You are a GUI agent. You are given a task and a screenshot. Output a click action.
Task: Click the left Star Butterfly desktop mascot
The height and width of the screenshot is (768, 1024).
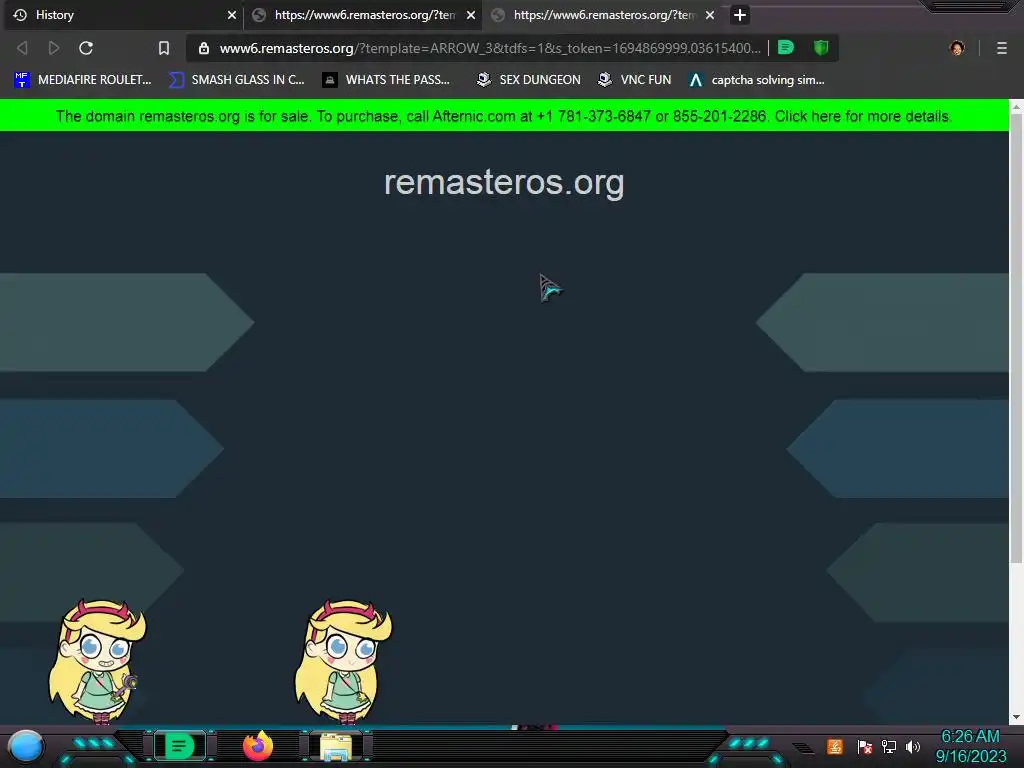[x=97, y=661]
